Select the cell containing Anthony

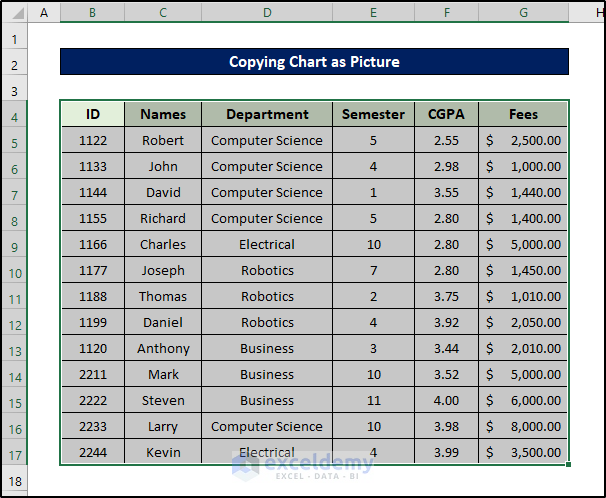click(163, 349)
